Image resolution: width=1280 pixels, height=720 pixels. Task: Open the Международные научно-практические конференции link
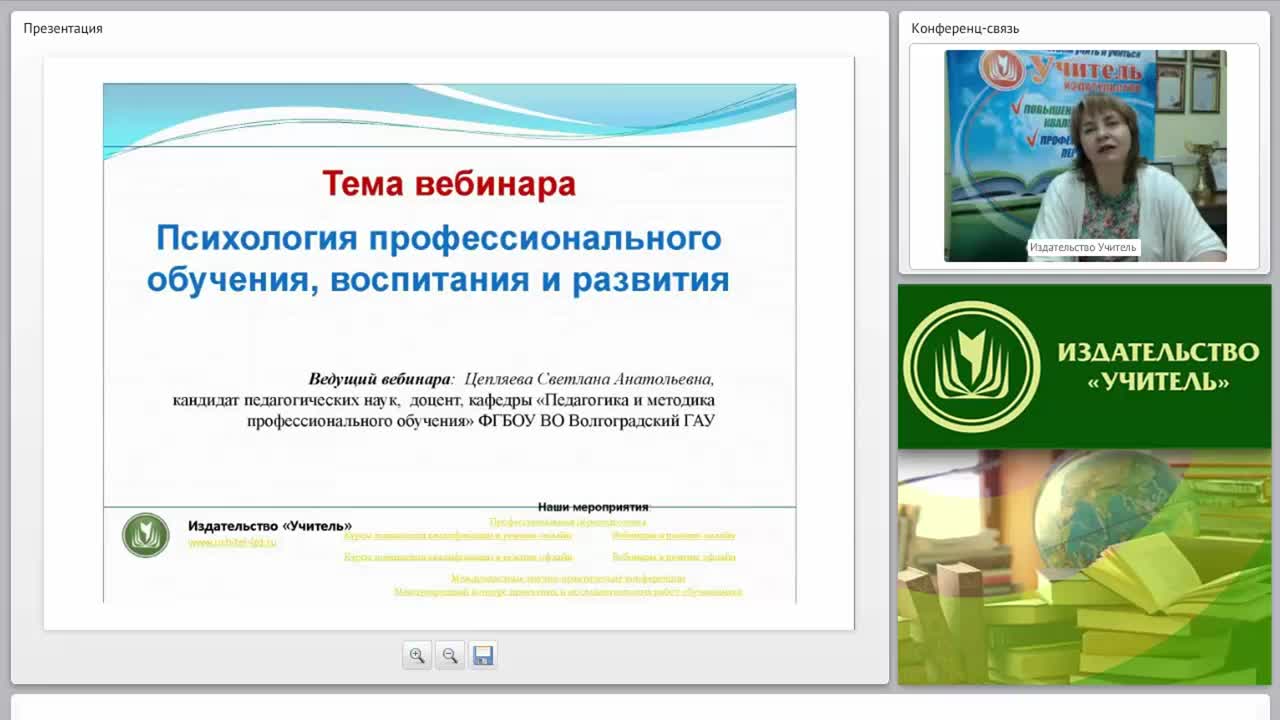pos(568,578)
